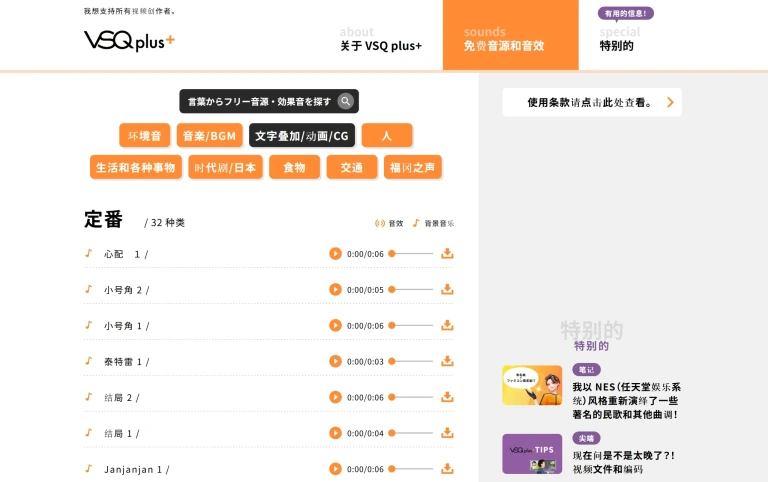Viewport: 768px width, 482px height.
Task: Play the 泰特雷 1 sound
Action: (335, 362)
